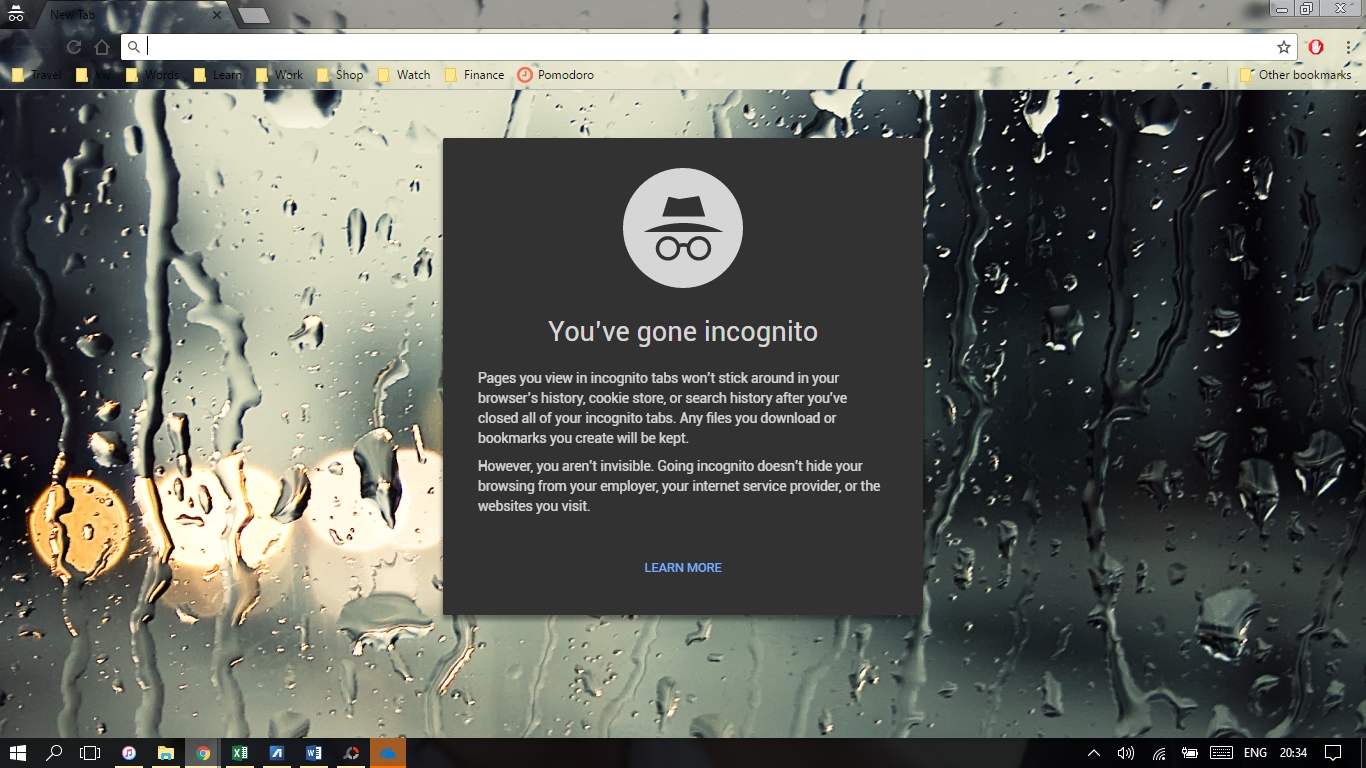The image size is (1366, 768).
Task: Show hidden system tray icons
Action: pos(1094,753)
